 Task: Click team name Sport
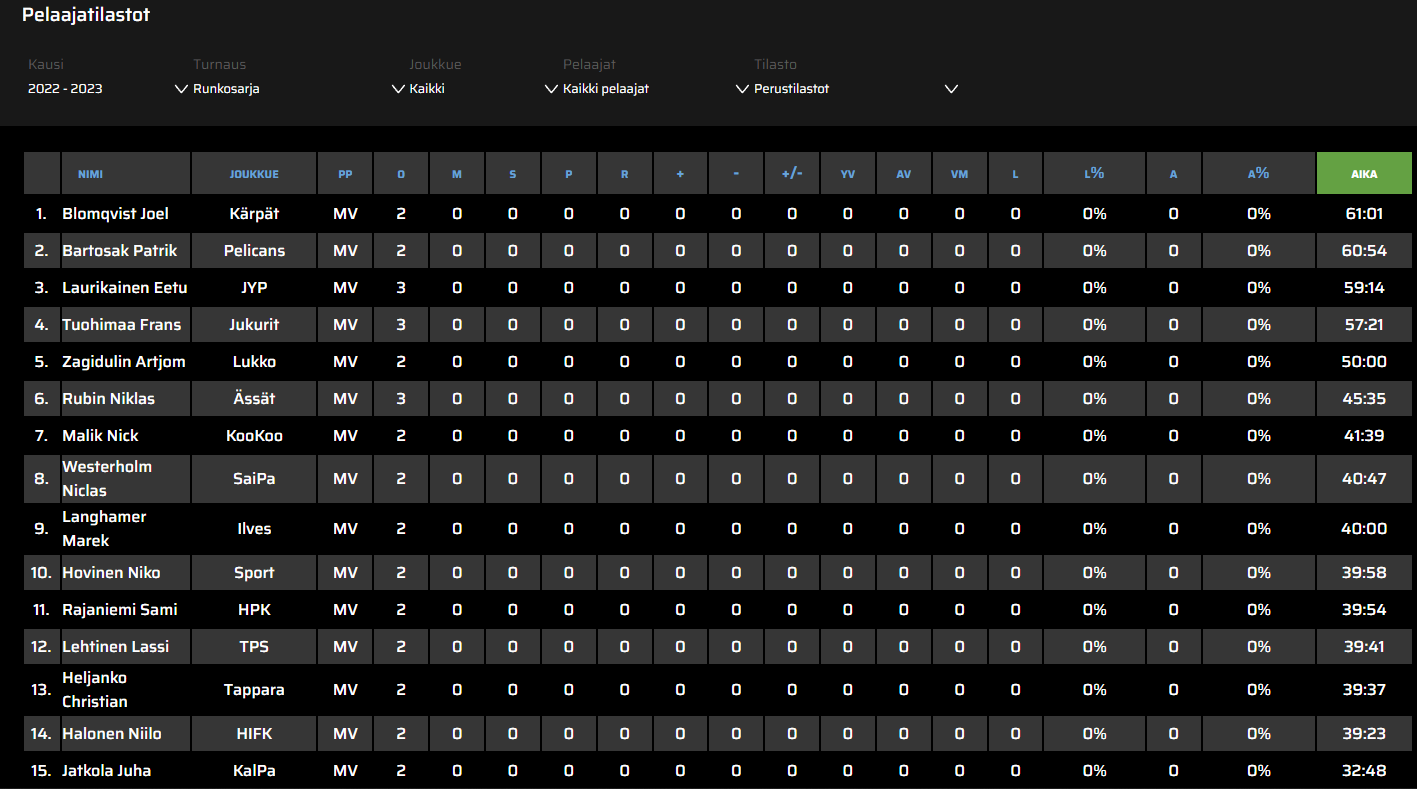[x=254, y=573]
